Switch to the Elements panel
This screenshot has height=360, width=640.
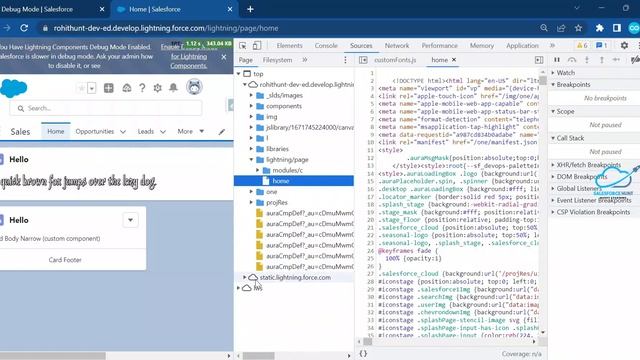(289, 45)
